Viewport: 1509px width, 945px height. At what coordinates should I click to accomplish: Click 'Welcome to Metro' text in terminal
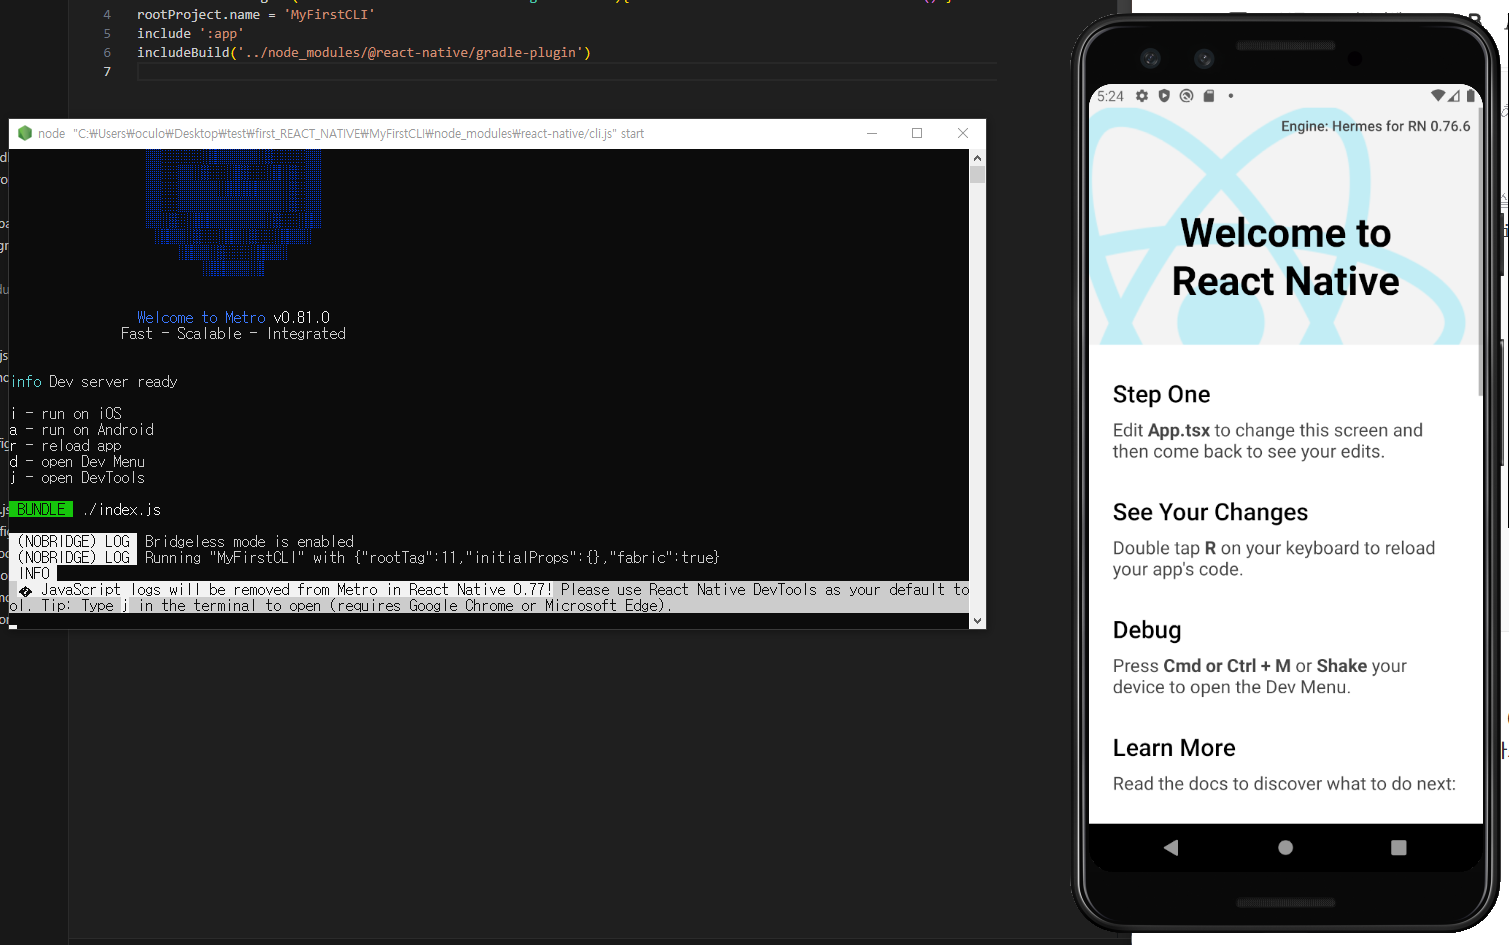[x=201, y=318]
